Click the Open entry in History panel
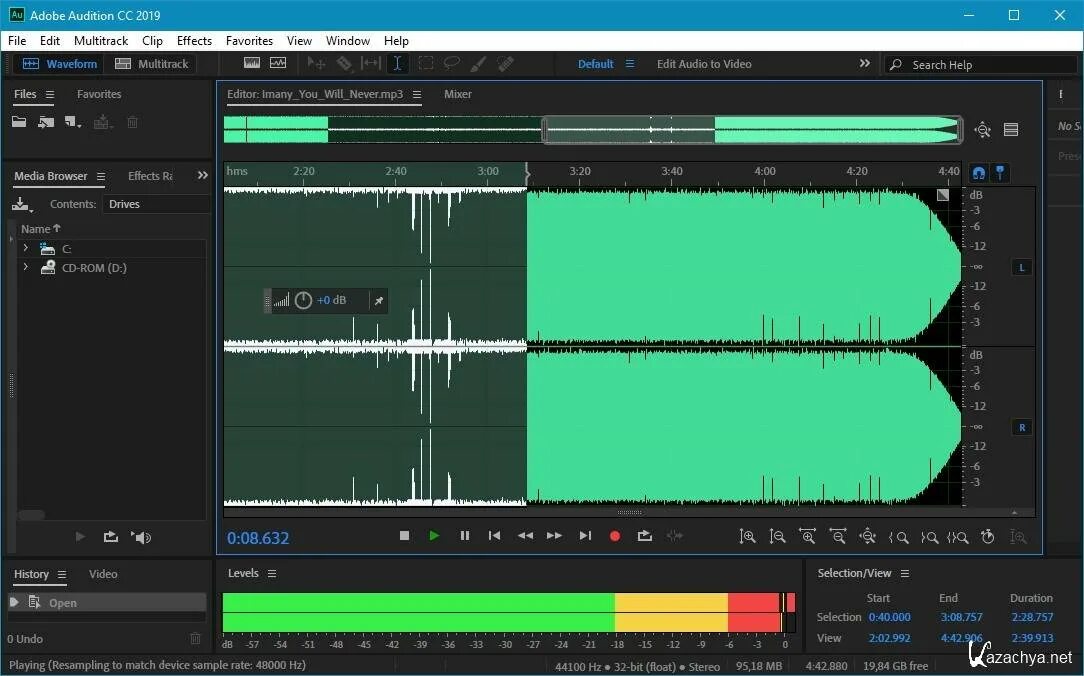Screen dimensions: 1084x676 click(62, 602)
